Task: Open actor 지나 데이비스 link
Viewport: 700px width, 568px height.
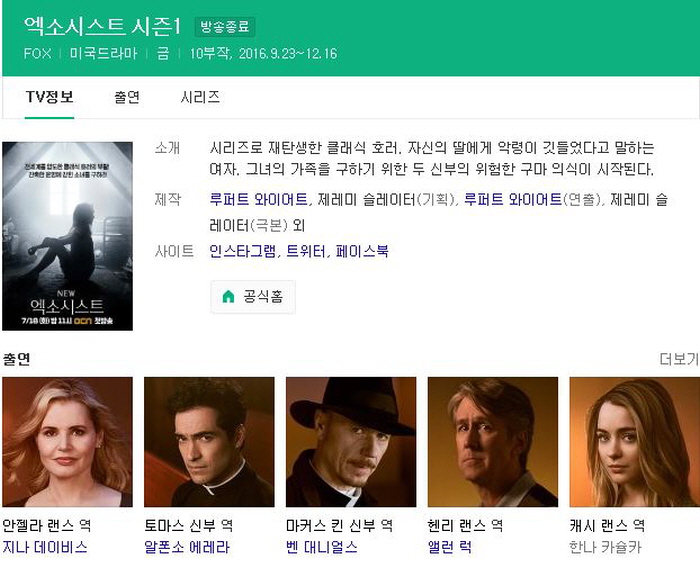Action: pos(45,547)
